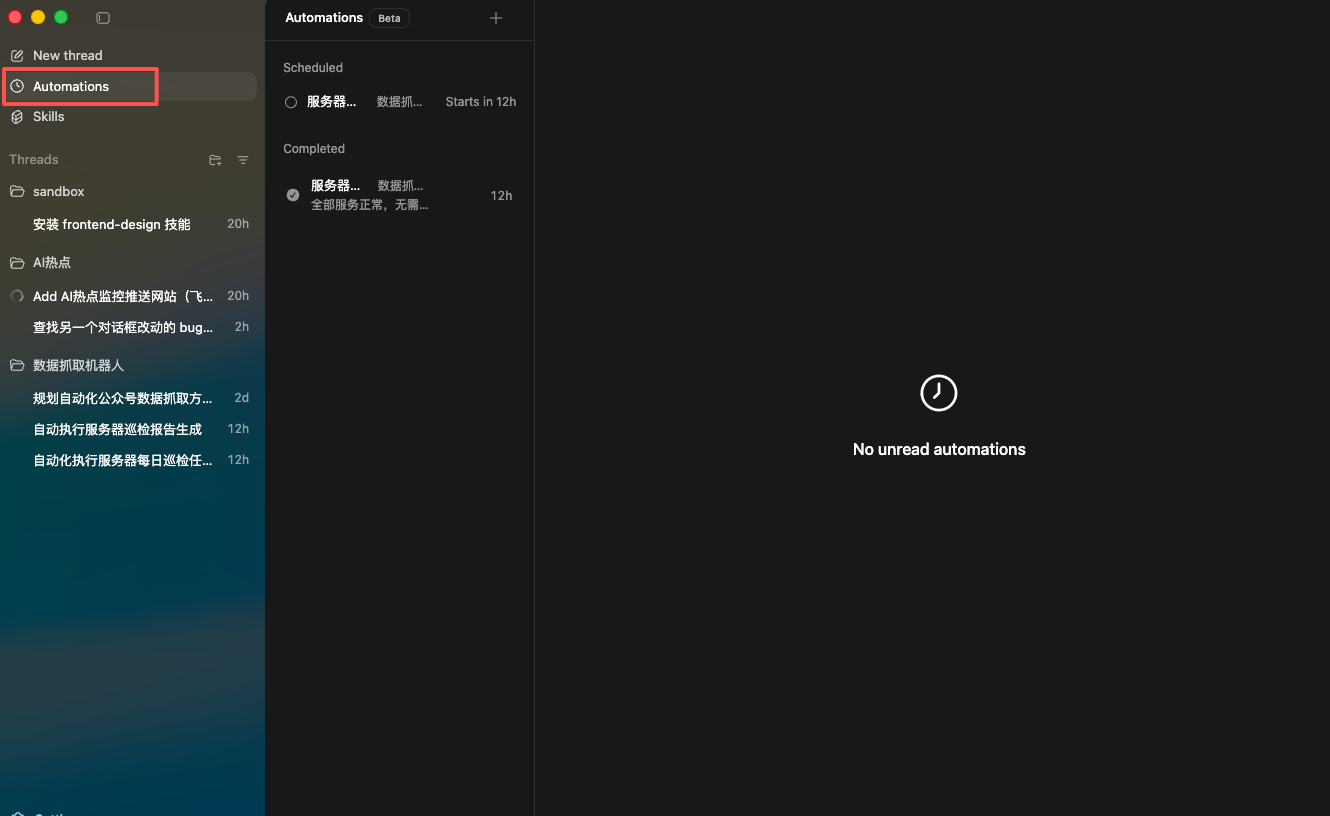Click the tab overview icon in the title bar
The width and height of the screenshot is (1330, 816).
103,17
